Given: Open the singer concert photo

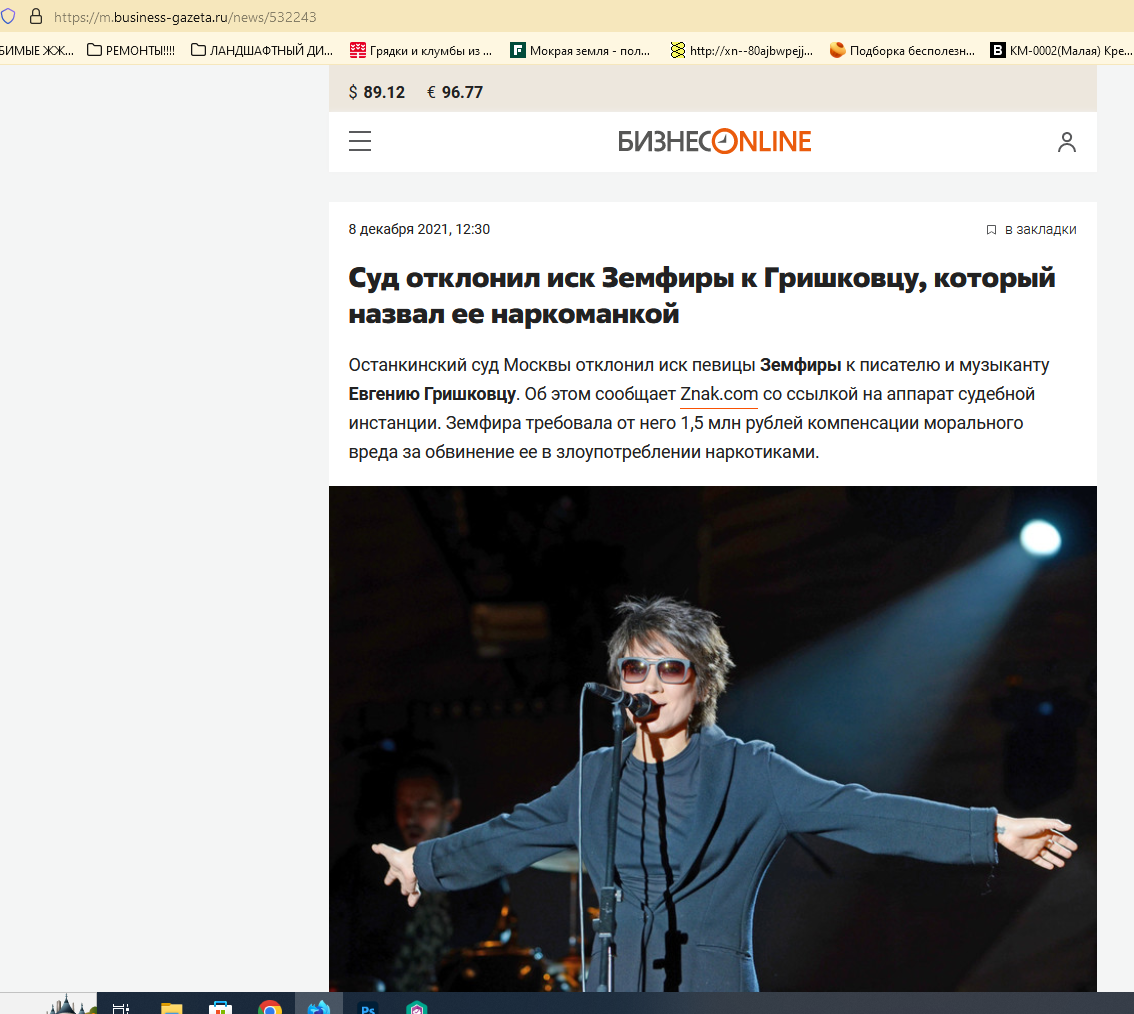Looking at the screenshot, I should click(x=712, y=738).
